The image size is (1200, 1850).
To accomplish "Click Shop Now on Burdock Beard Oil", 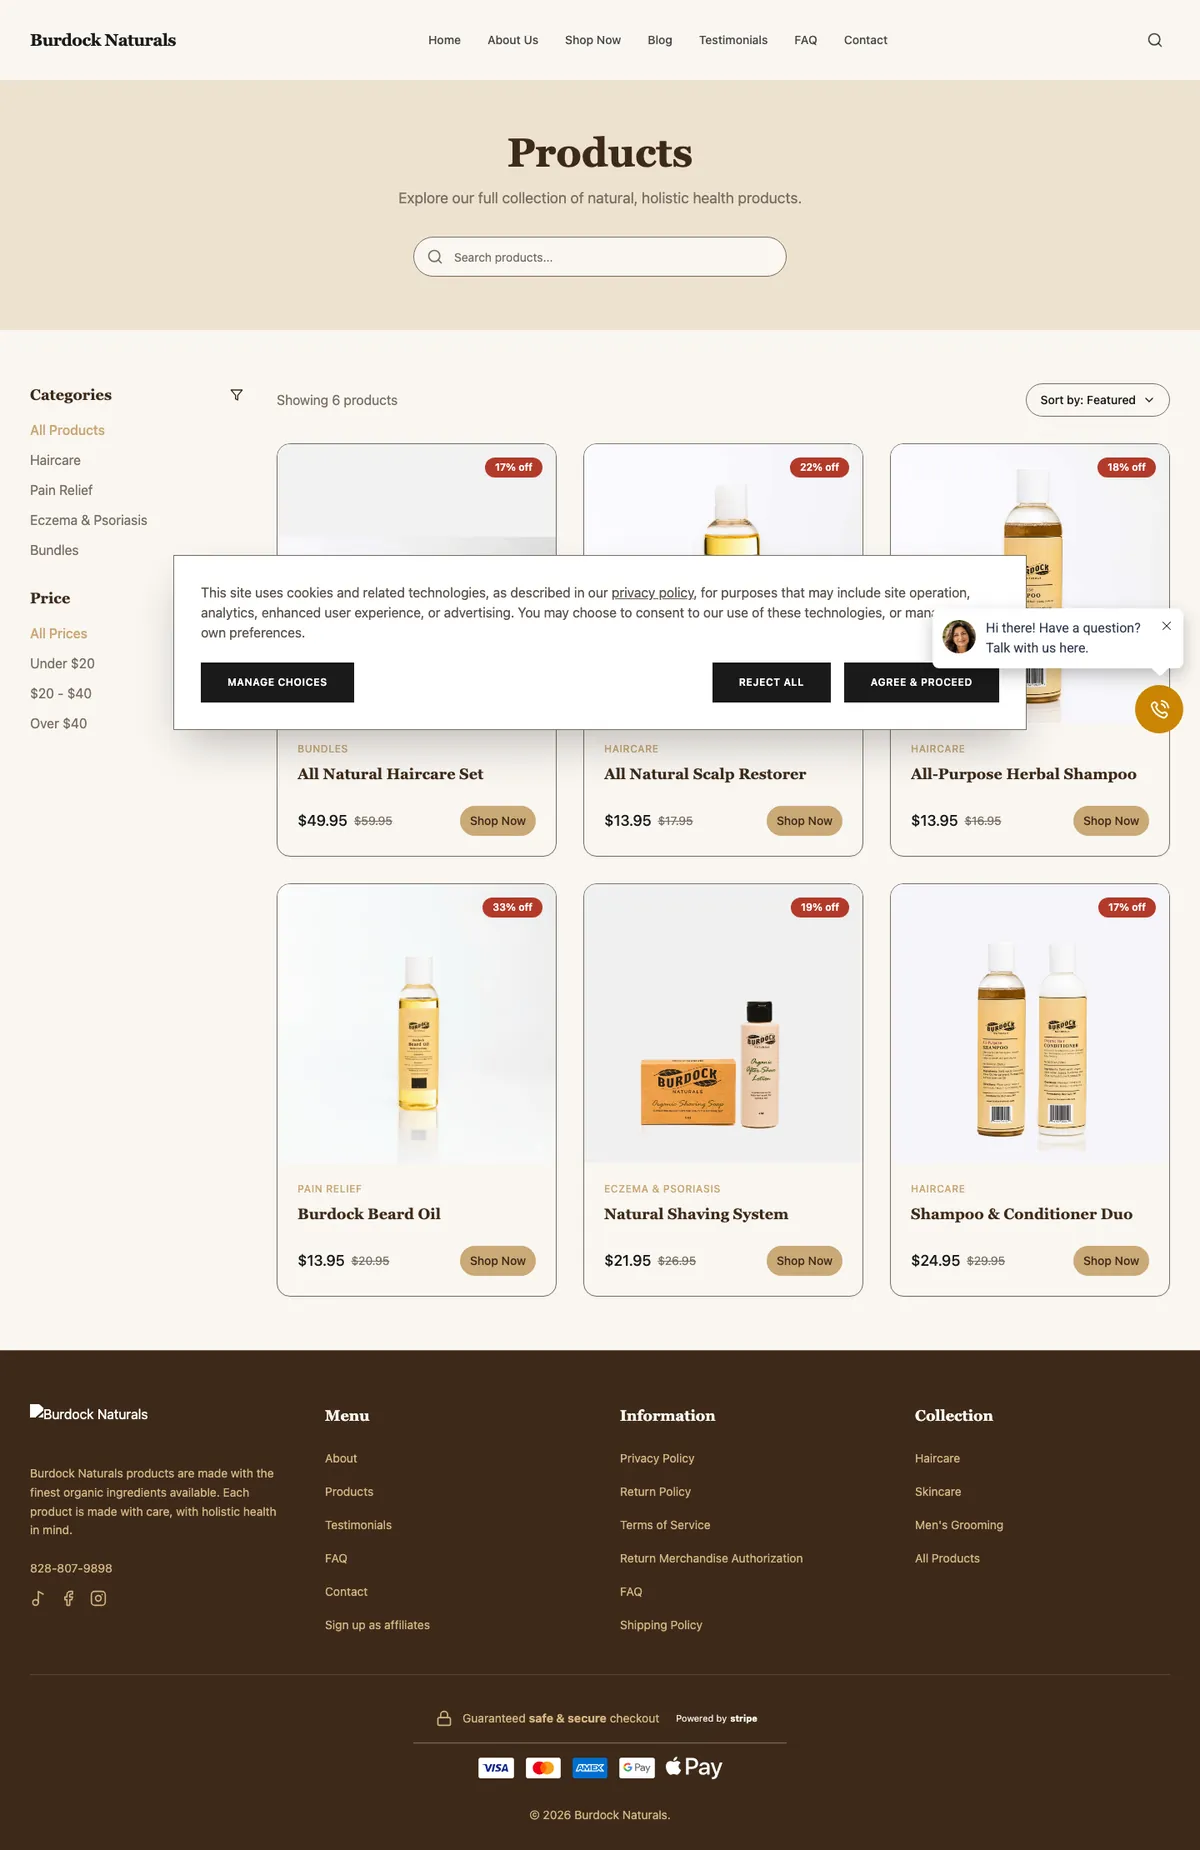I will [498, 1261].
